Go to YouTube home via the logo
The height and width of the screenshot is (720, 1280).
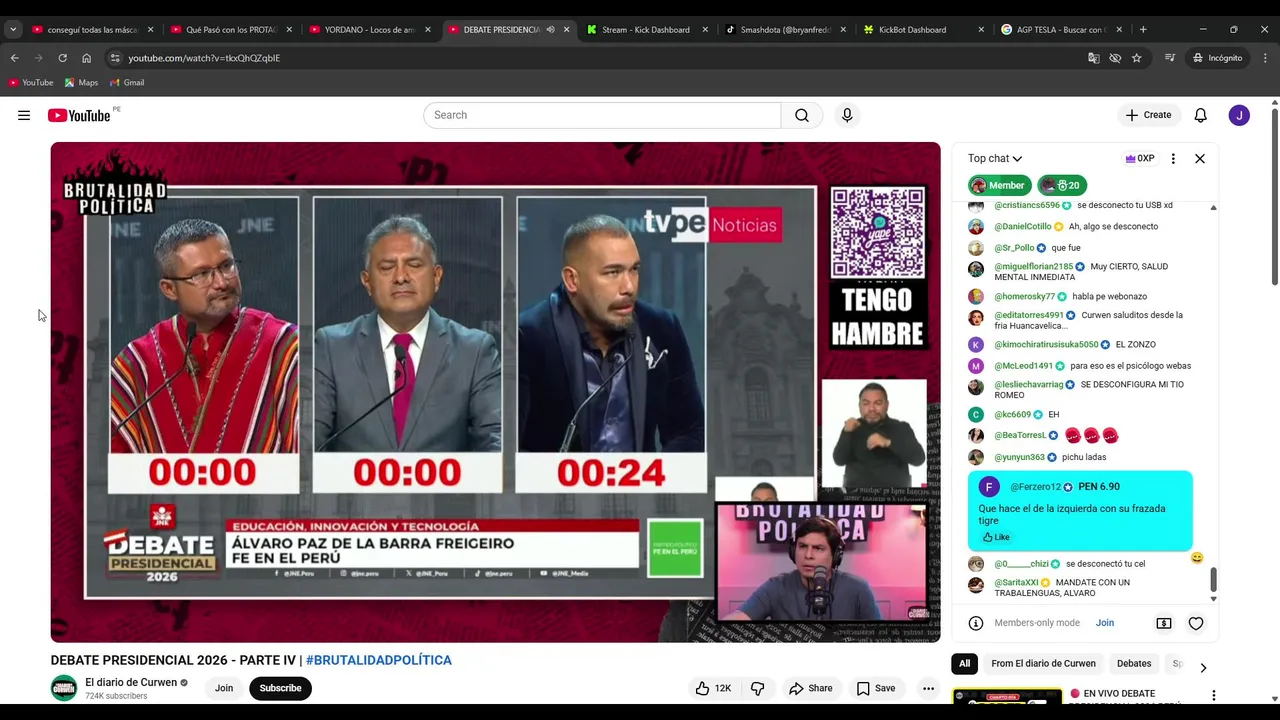click(x=79, y=115)
